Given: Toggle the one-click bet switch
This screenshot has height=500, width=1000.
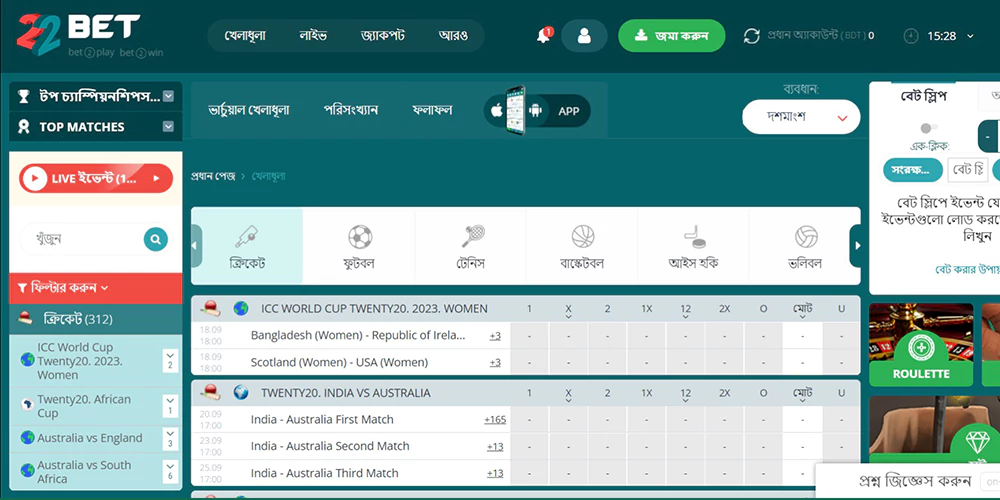Looking at the screenshot, I should point(929,128).
